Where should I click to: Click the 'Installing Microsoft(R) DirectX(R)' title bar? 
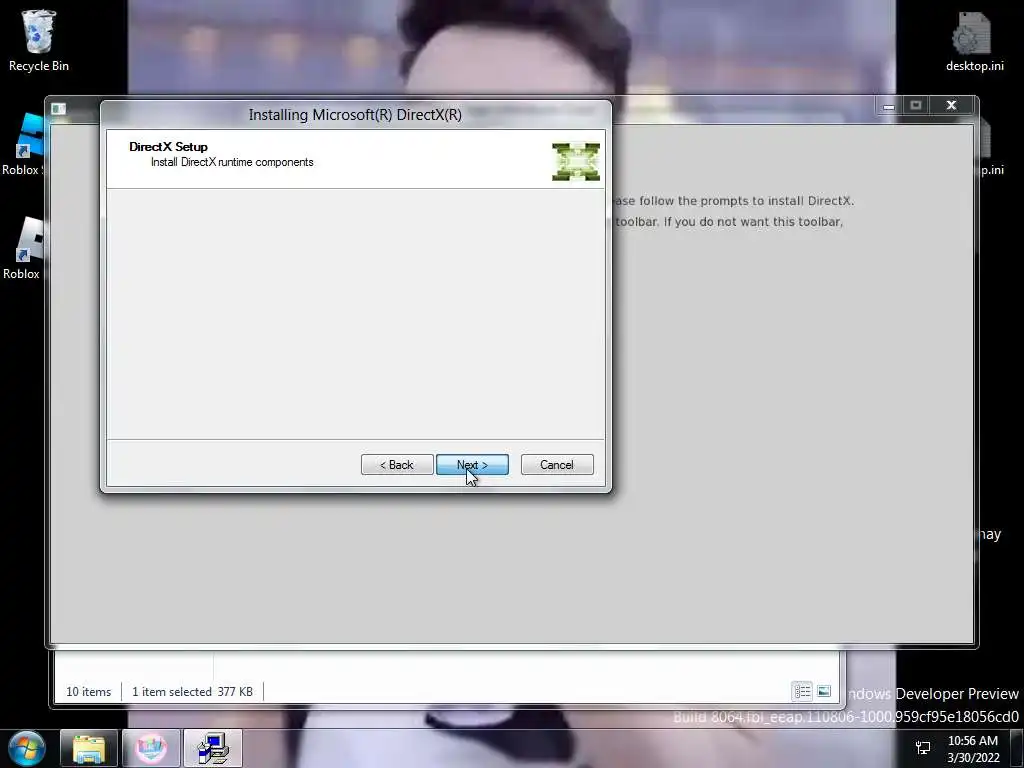[355, 115]
